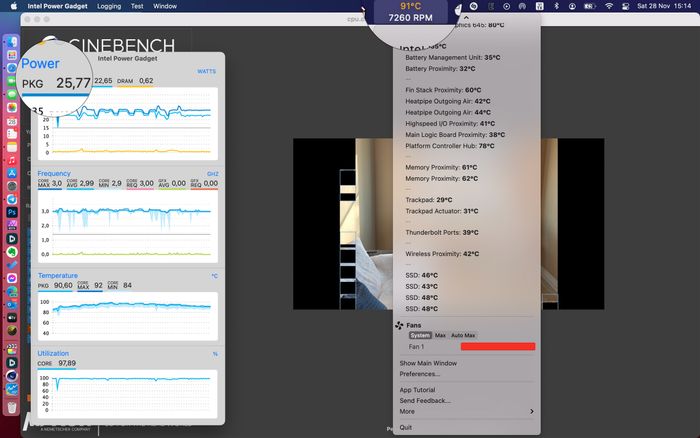Open Photos app in the Dock

tap(12, 108)
